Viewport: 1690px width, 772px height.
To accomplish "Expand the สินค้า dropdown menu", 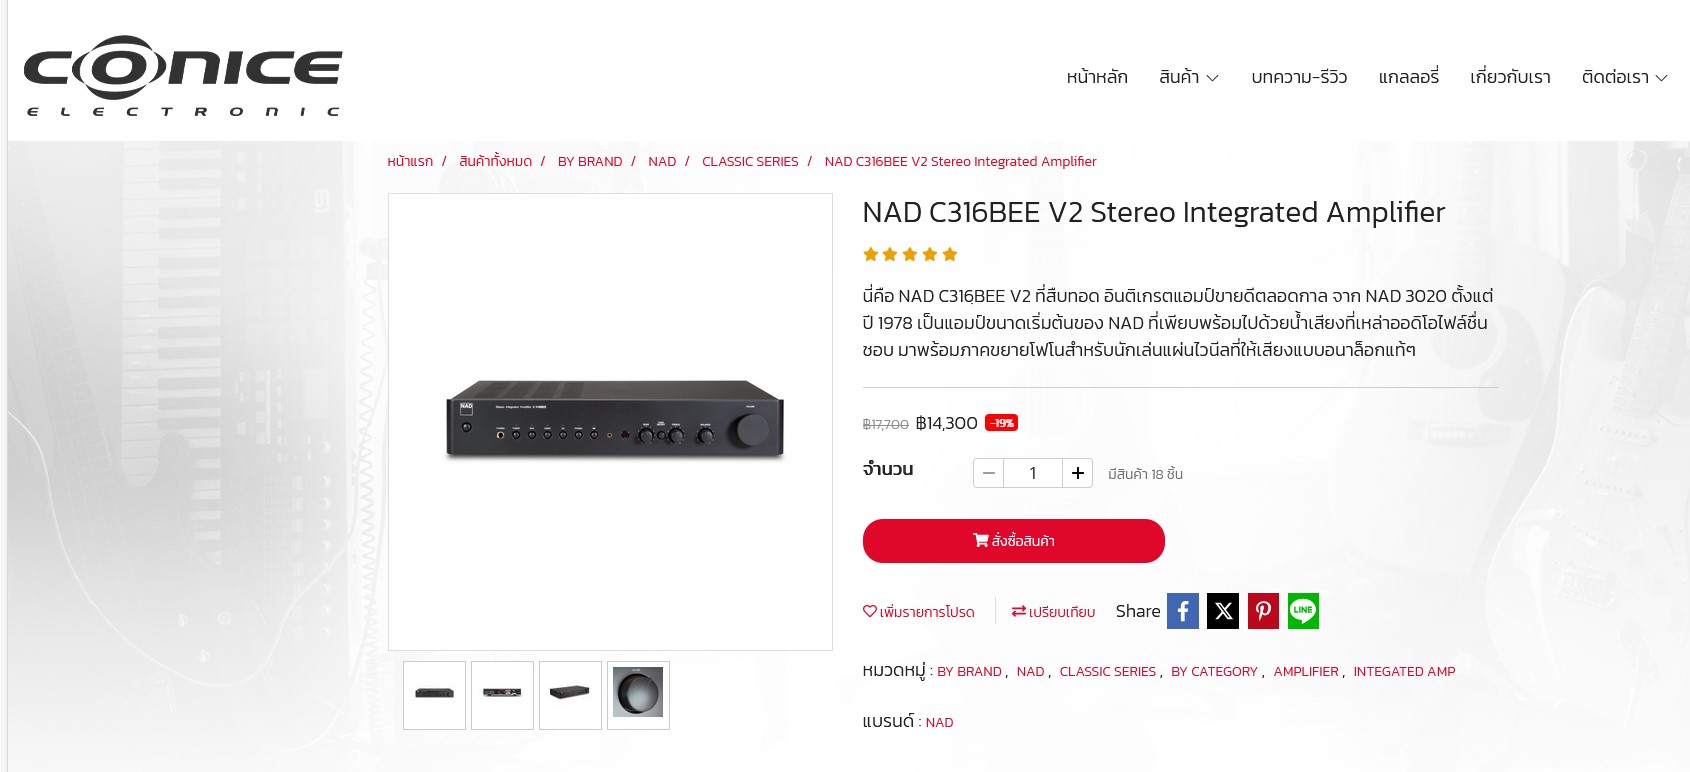I will point(1188,77).
